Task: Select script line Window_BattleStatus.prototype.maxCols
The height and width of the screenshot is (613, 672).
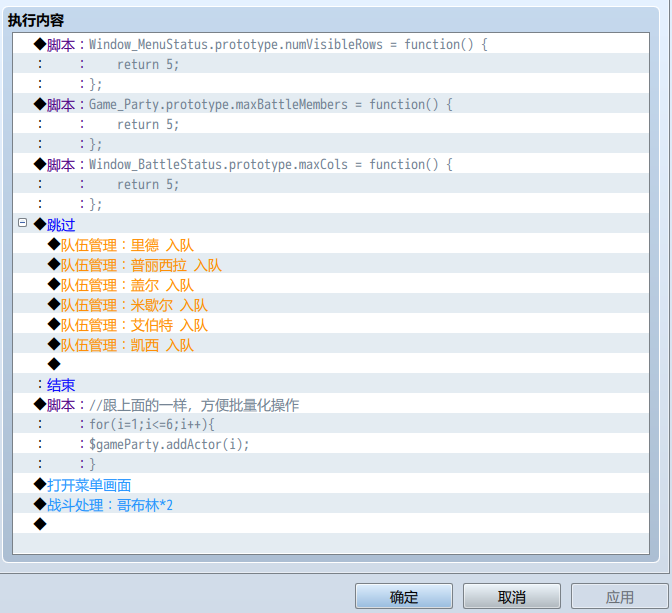Action: pos(331,163)
